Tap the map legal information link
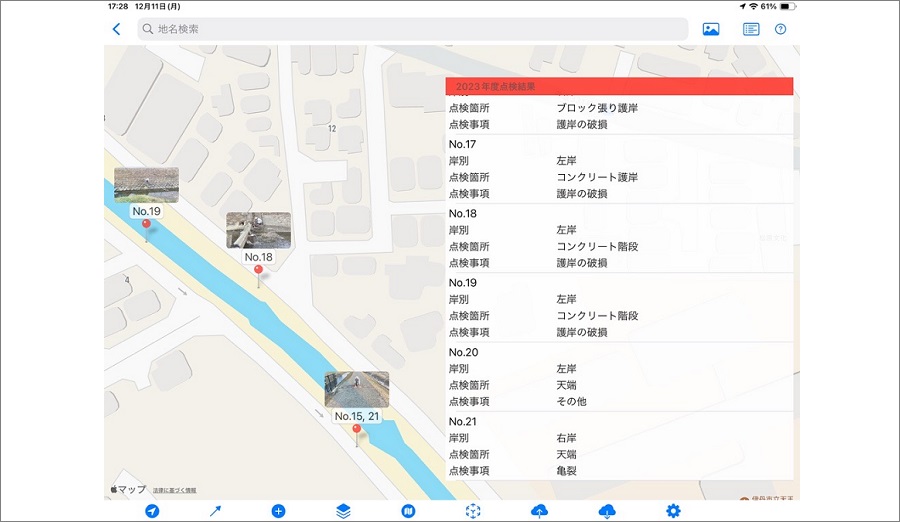This screenshot has height=522, width=900. tap(175, 490)
